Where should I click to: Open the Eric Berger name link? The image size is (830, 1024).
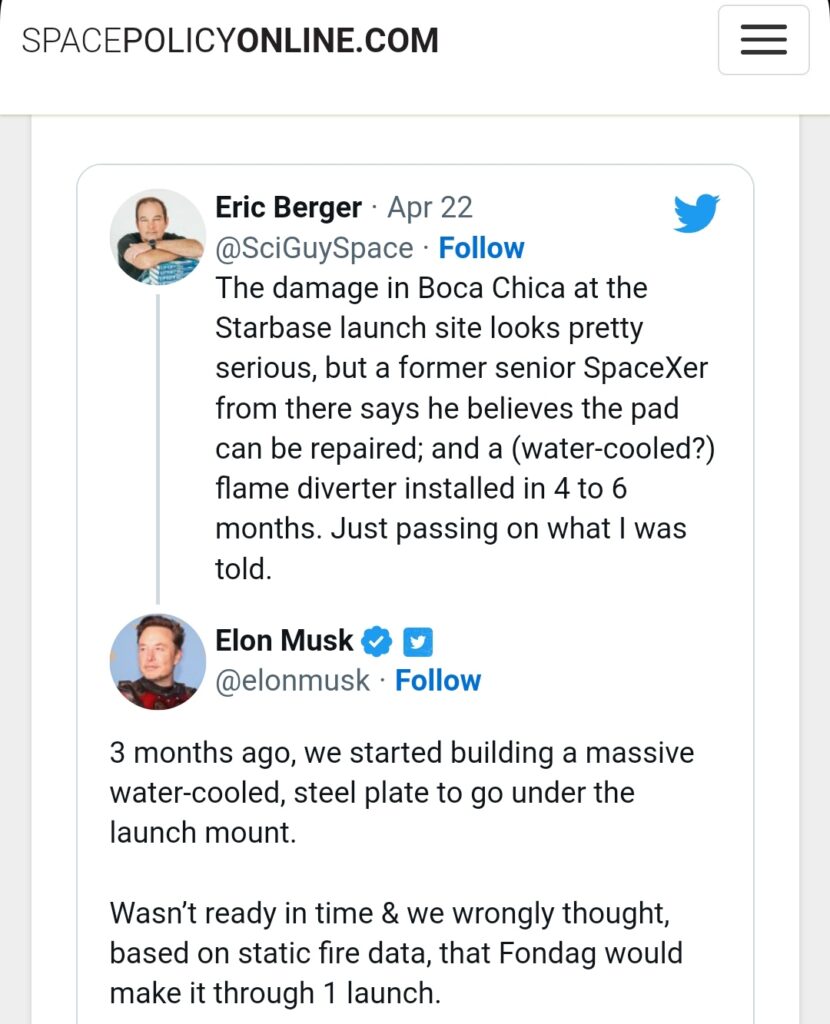(288, 208)
